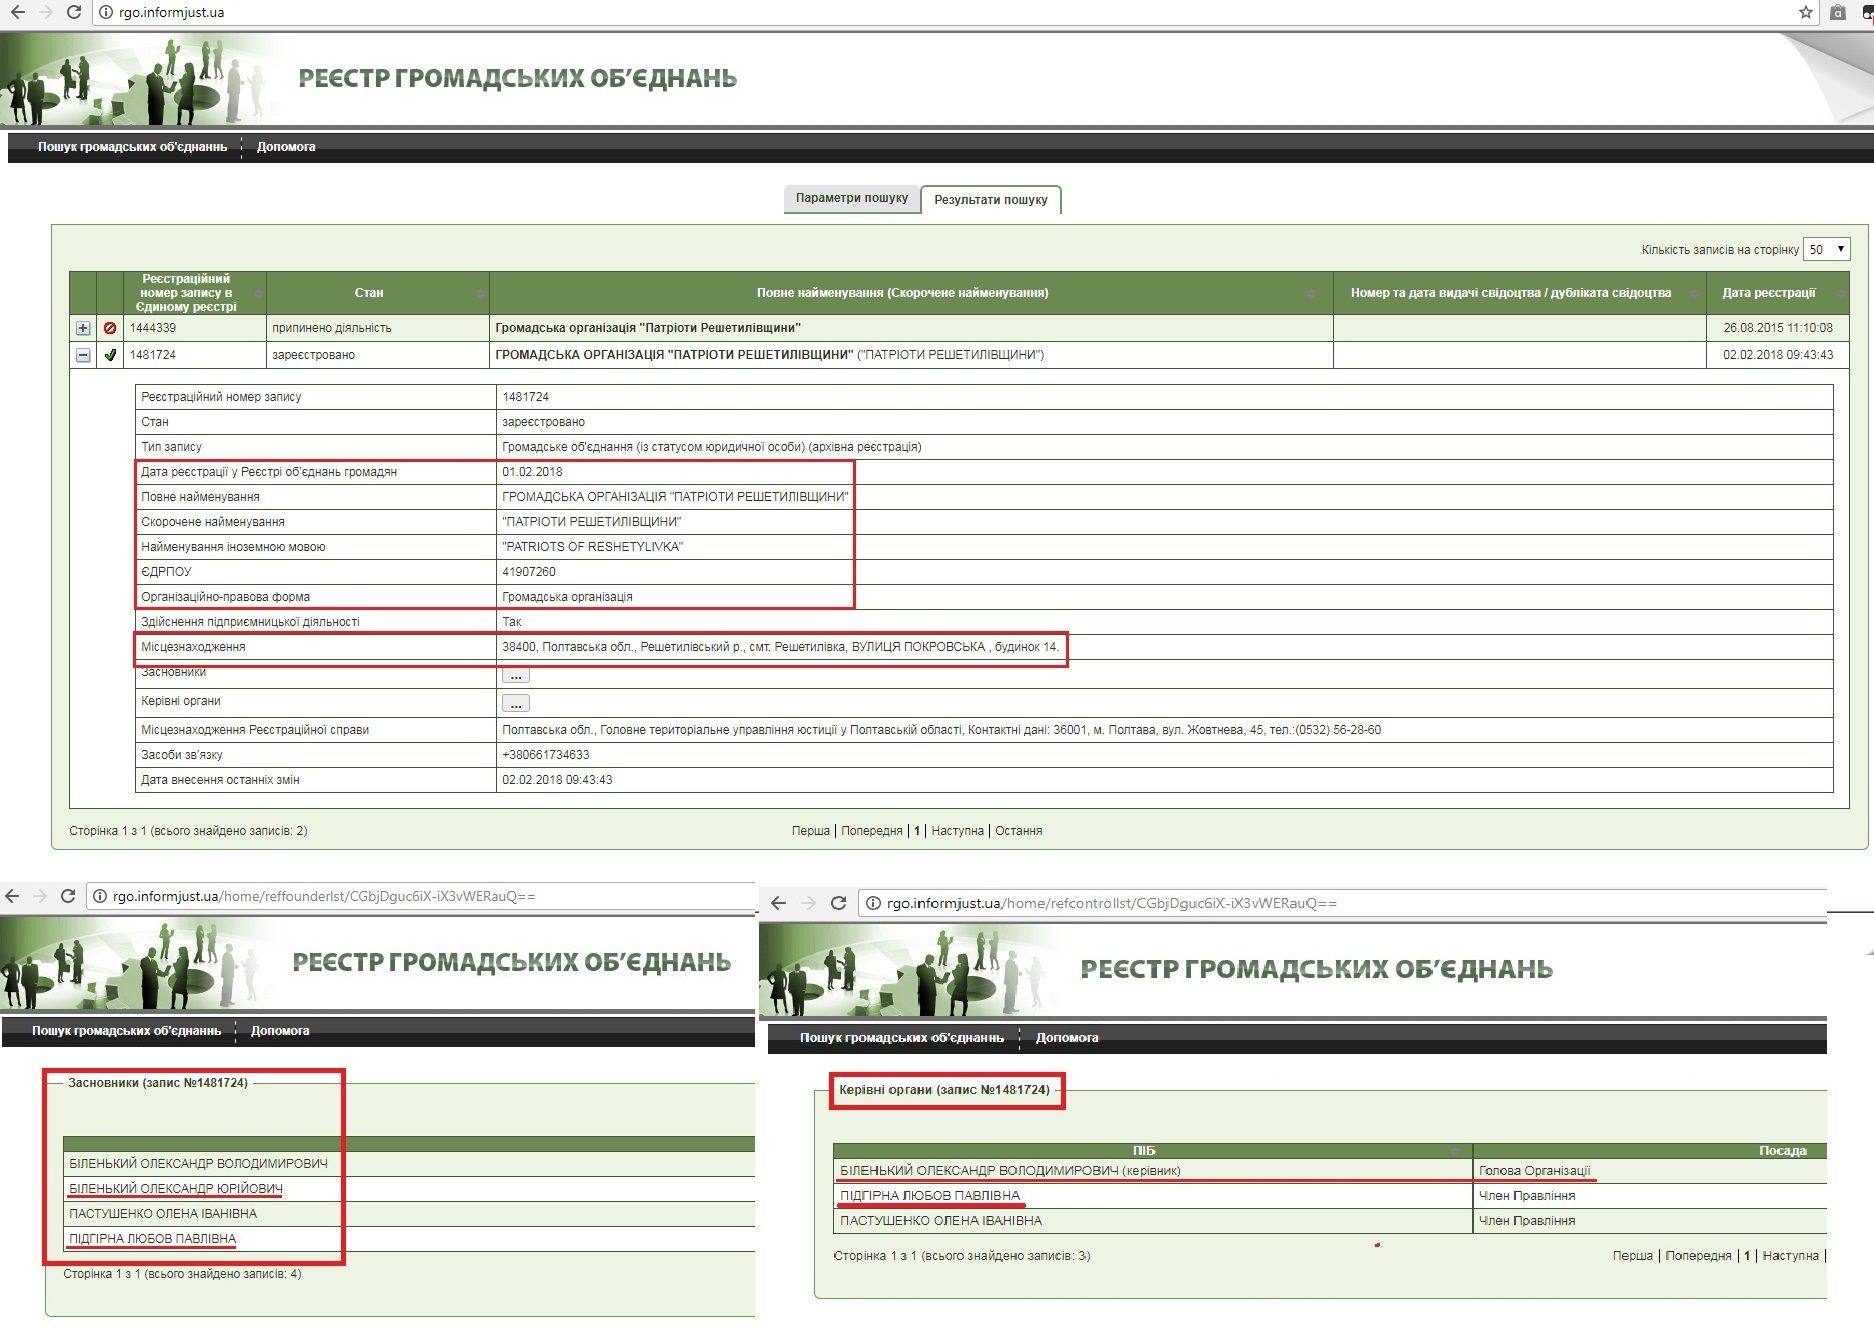
Task: Select the Результати пошуку tab
Action: [x=990, y=200]
